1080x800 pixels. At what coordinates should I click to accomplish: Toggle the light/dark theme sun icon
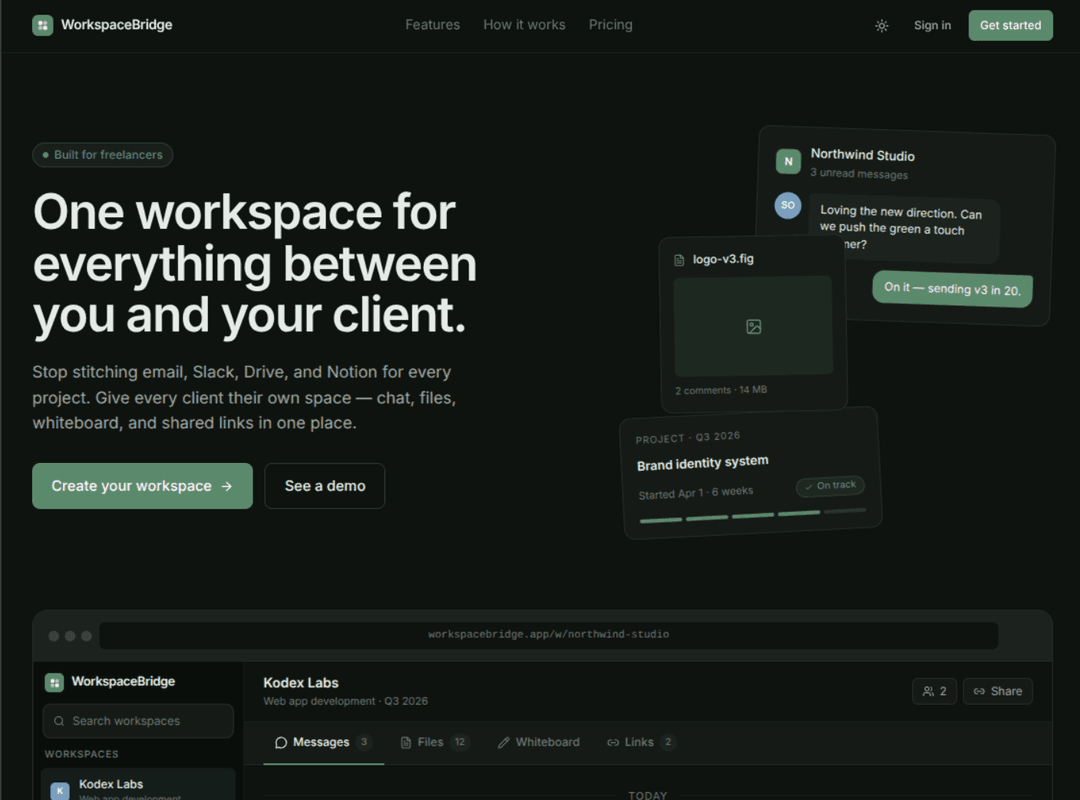[882, 25]
